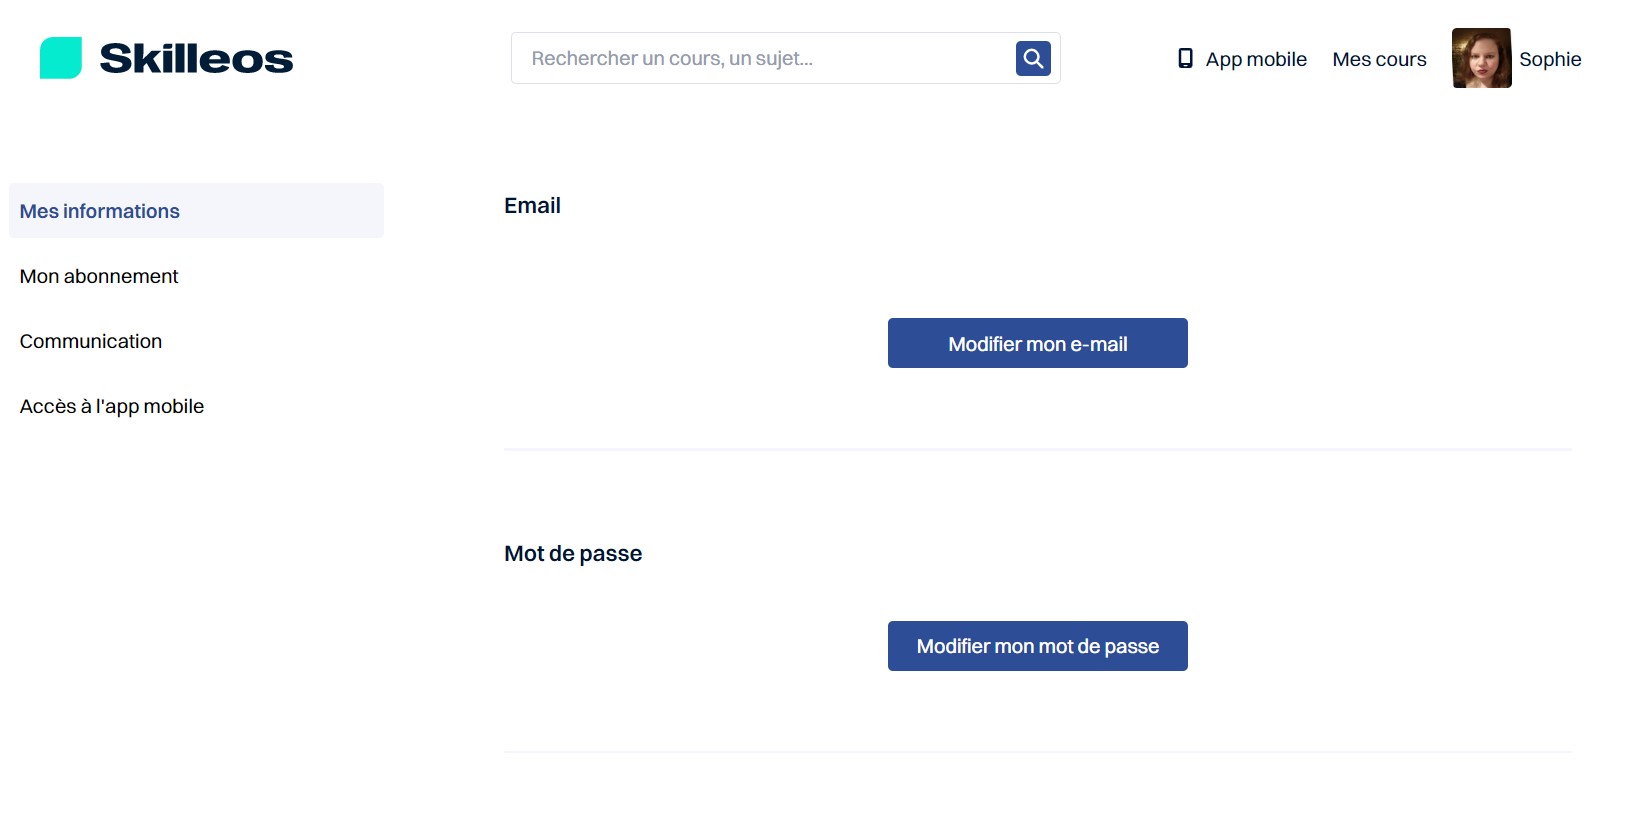1650x815 pixels.
Task: Click the divider below the password section
Action: coord(1038,752)
